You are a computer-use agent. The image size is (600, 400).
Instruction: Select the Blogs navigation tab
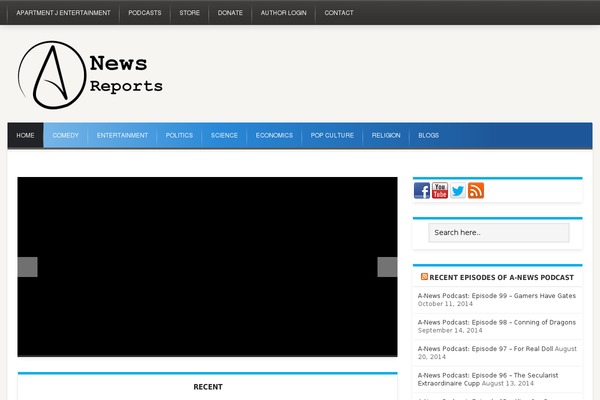(429, 136)
